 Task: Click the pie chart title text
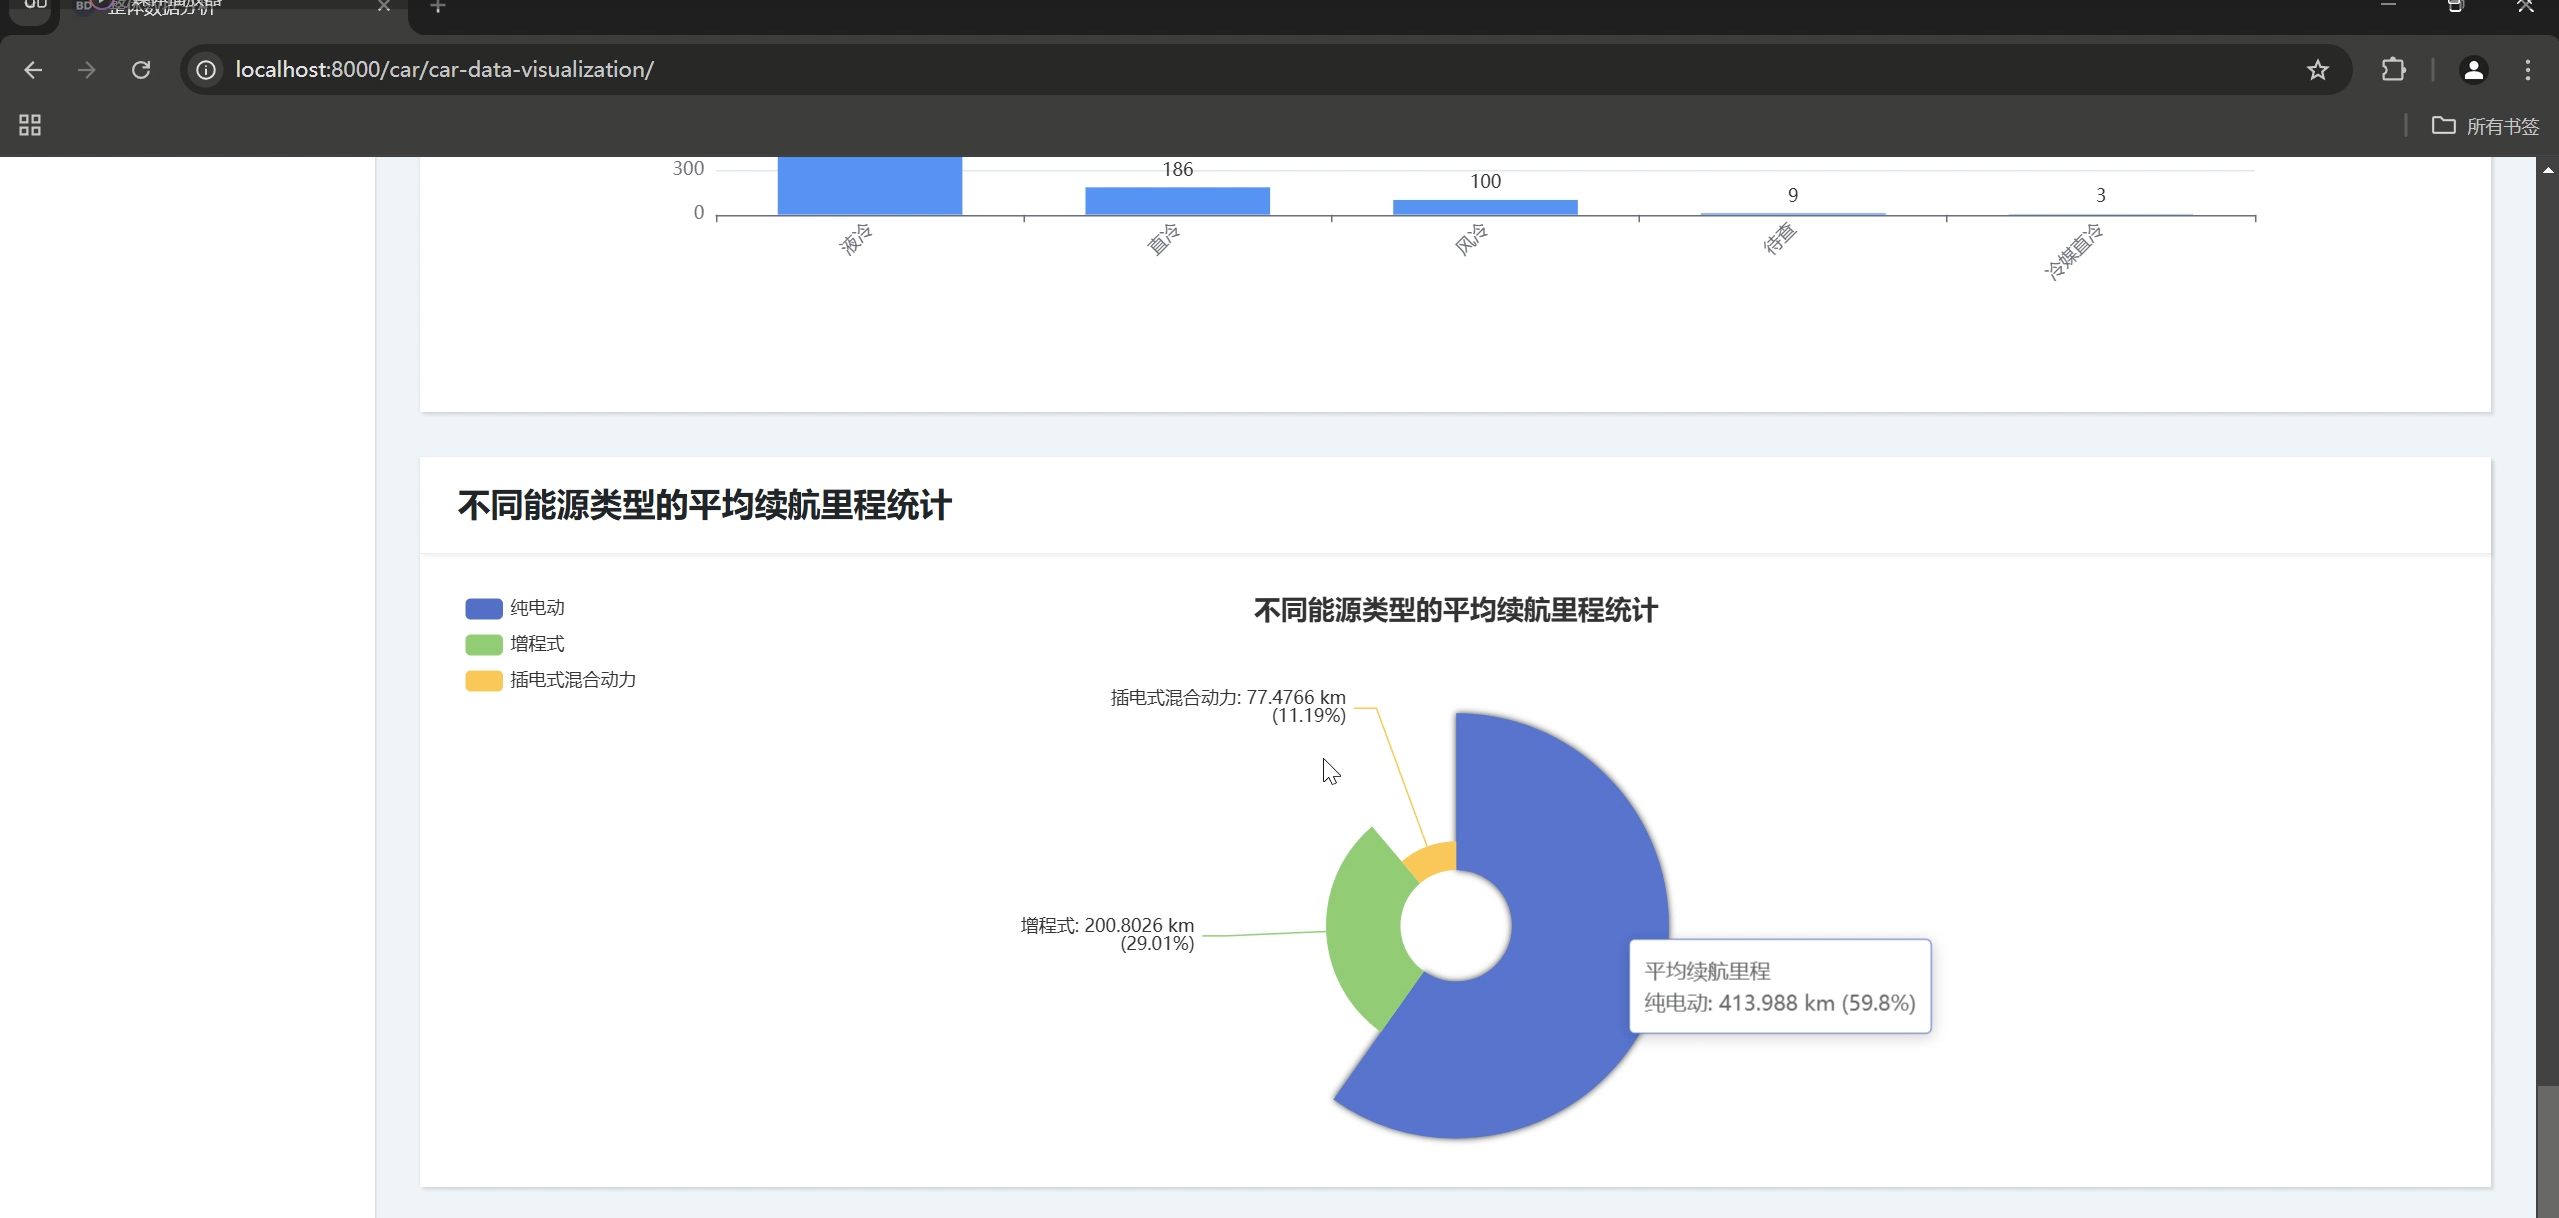[x=1456, y=610]
